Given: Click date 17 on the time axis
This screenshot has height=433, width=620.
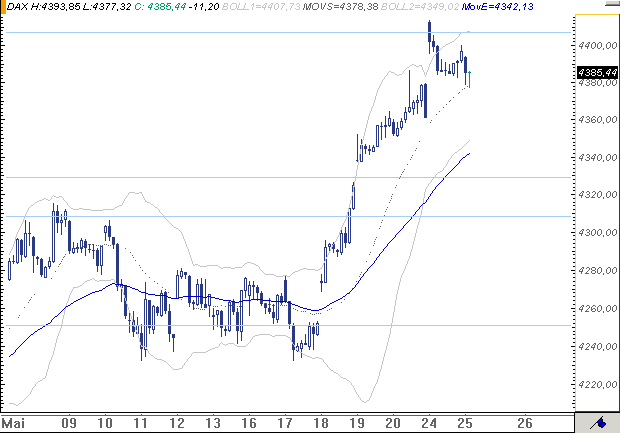Looking at the screenshot, I should (285, 424).
